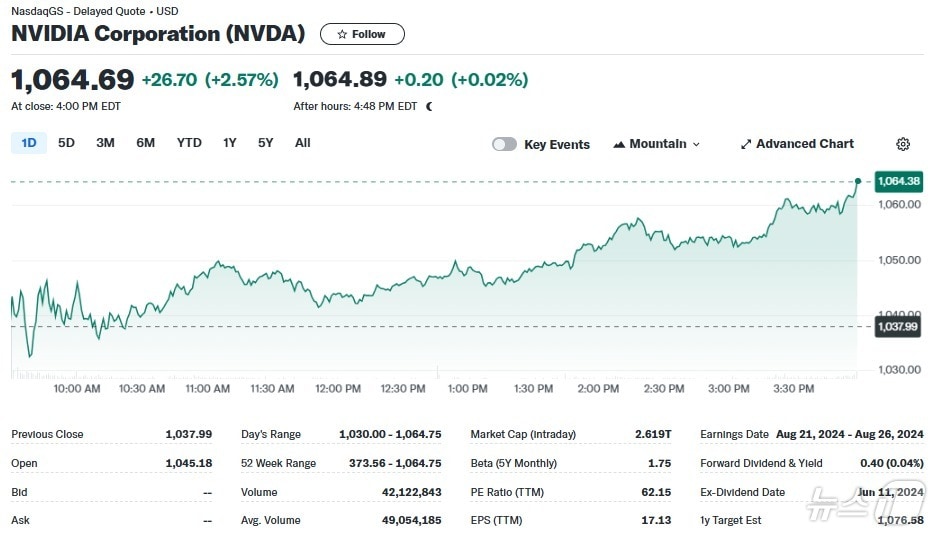936x537 pixels.
Task: Choose the 5Y time range
Action: point(265,143)
